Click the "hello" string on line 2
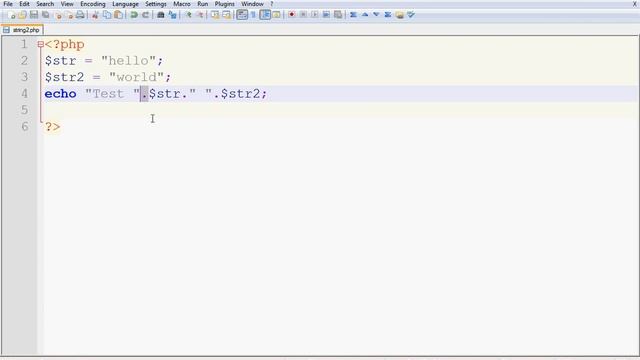Screen dimensions: 640x360 129,60
